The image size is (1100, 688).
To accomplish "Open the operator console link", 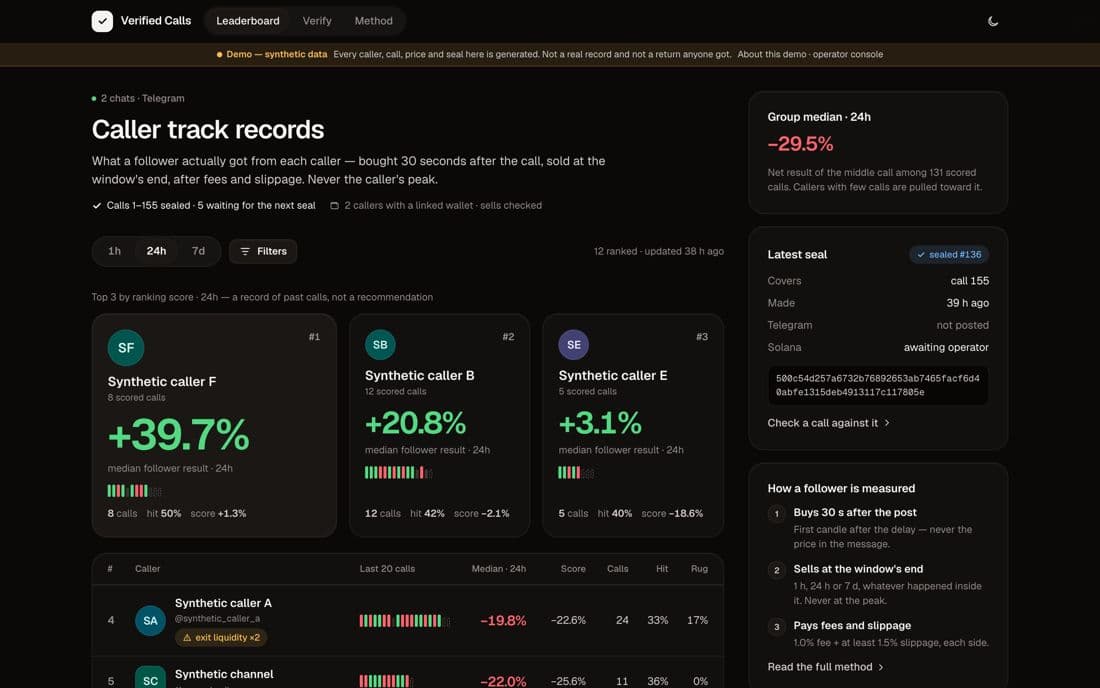I will coord(847,54).
